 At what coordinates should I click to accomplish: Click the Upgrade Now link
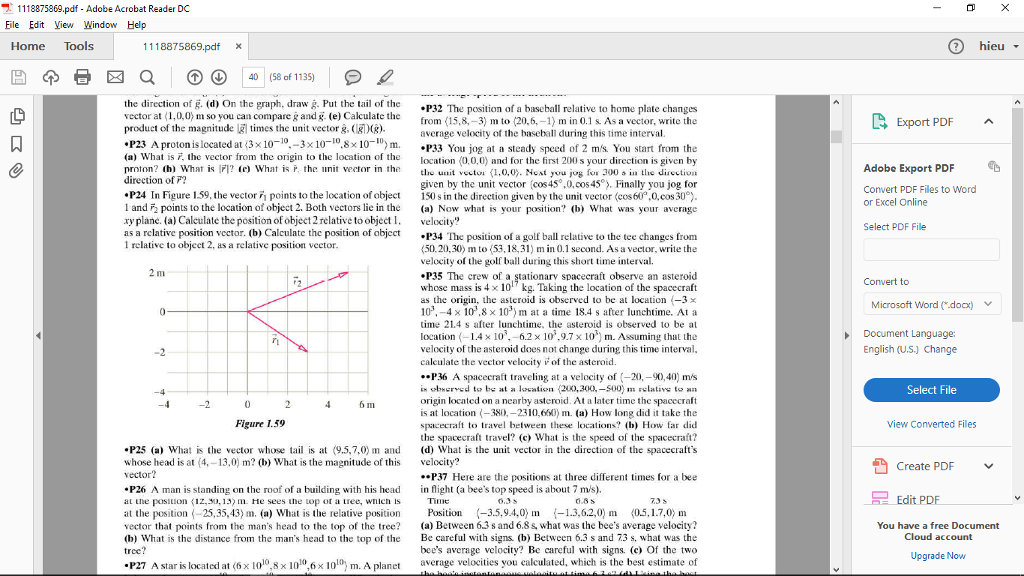pos(938,555)
